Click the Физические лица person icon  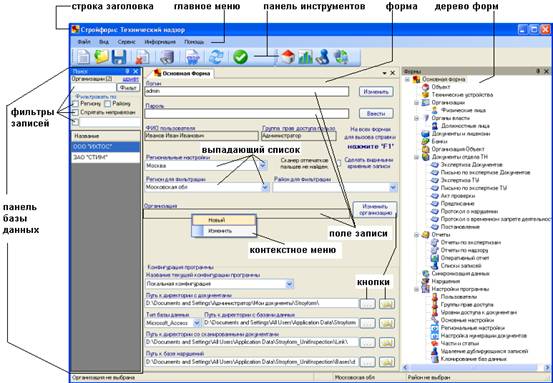pyautogui.click(x=435, y=110)
